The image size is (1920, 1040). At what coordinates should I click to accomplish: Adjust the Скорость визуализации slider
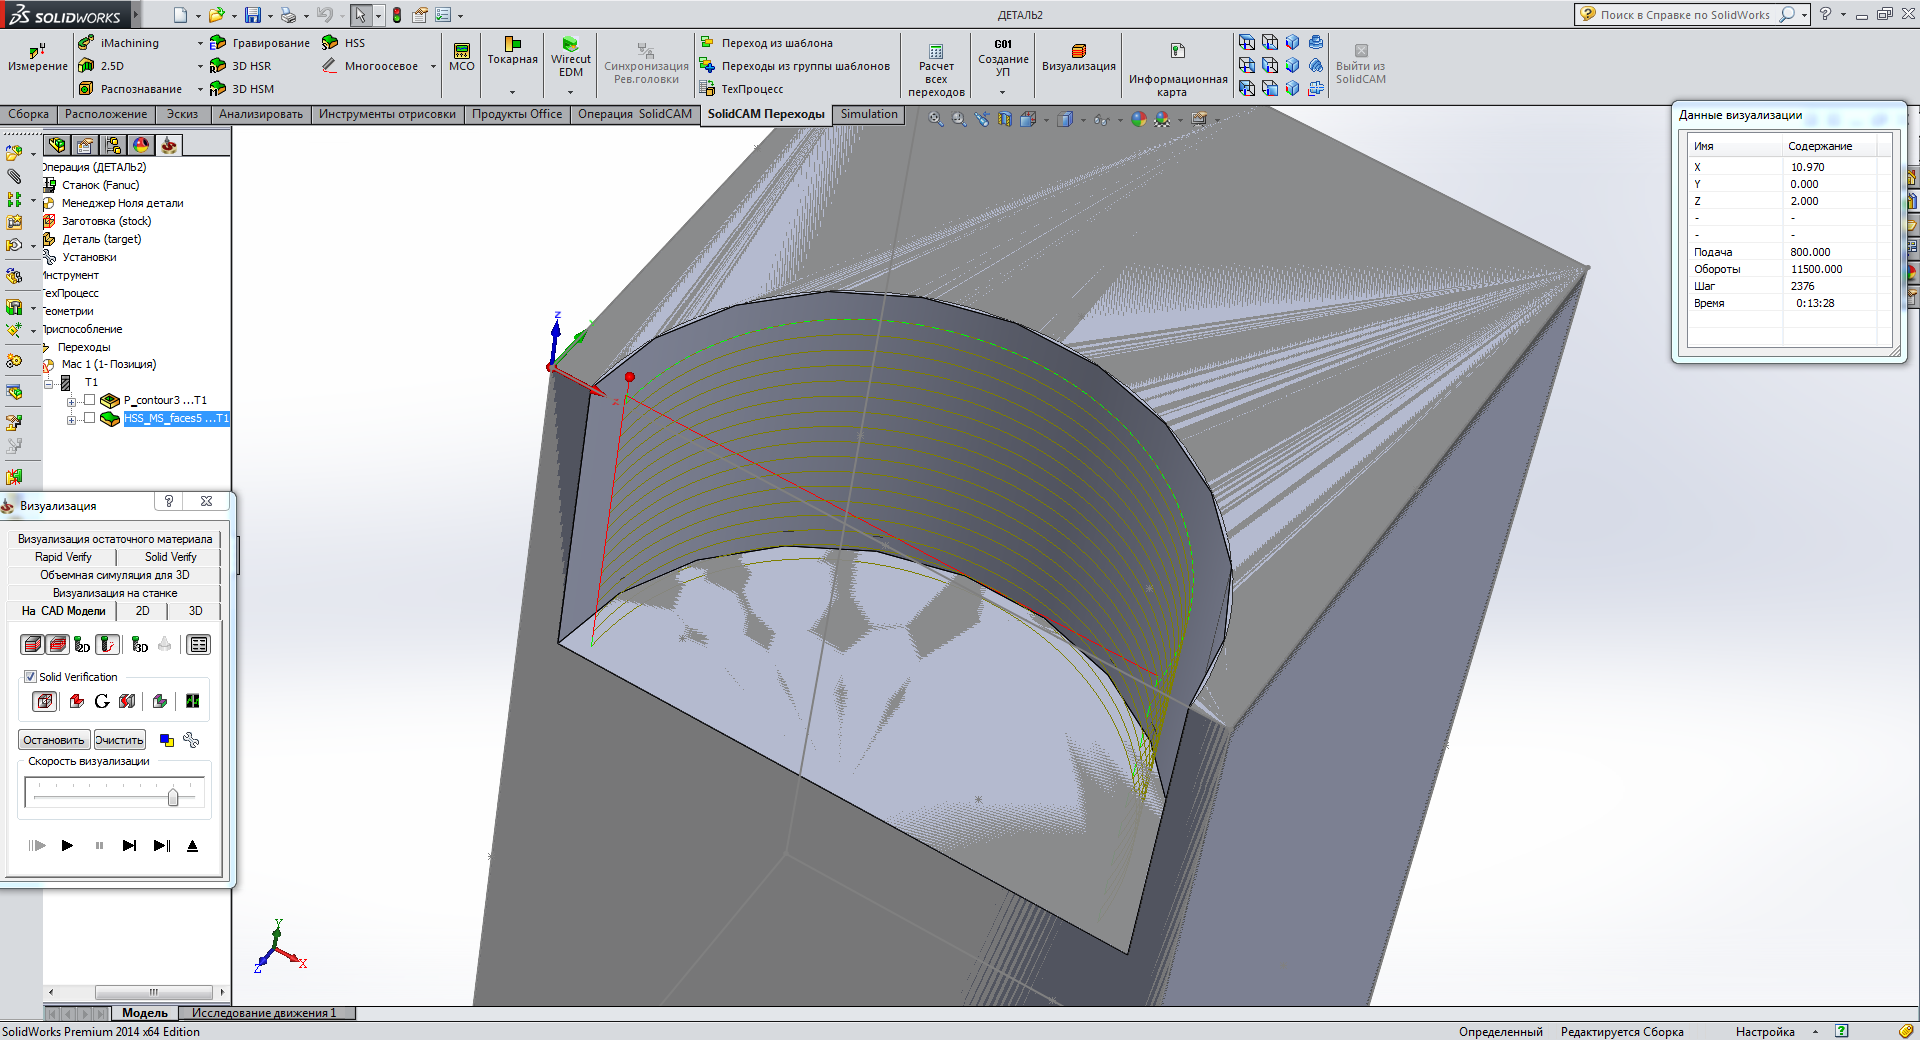point(173,797)
